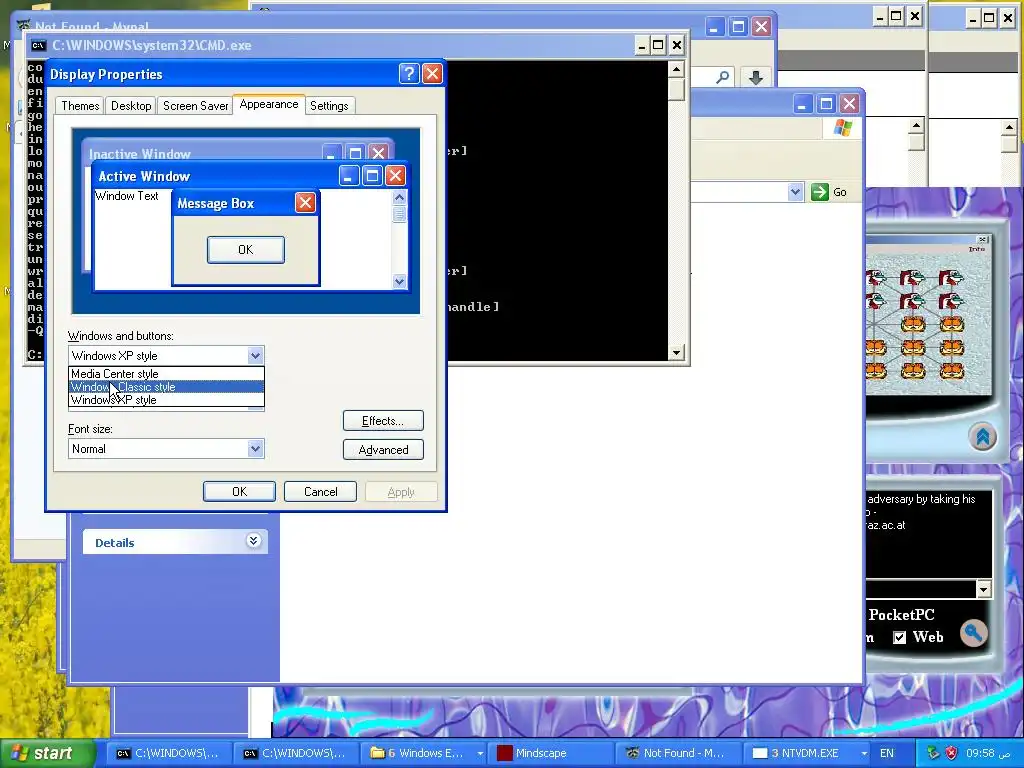Open the Explorer address bar dropdown
The width and height of the screenshot is (1024, 768).
point(795,192)
